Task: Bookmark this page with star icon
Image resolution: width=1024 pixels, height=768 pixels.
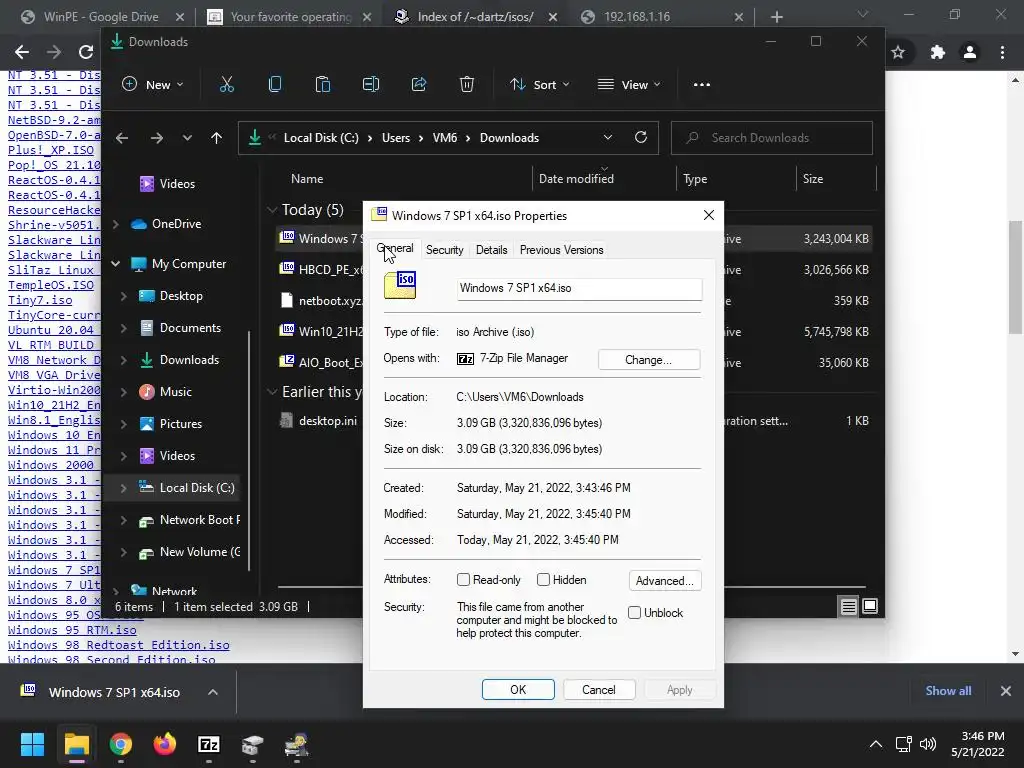Action: 898,52
